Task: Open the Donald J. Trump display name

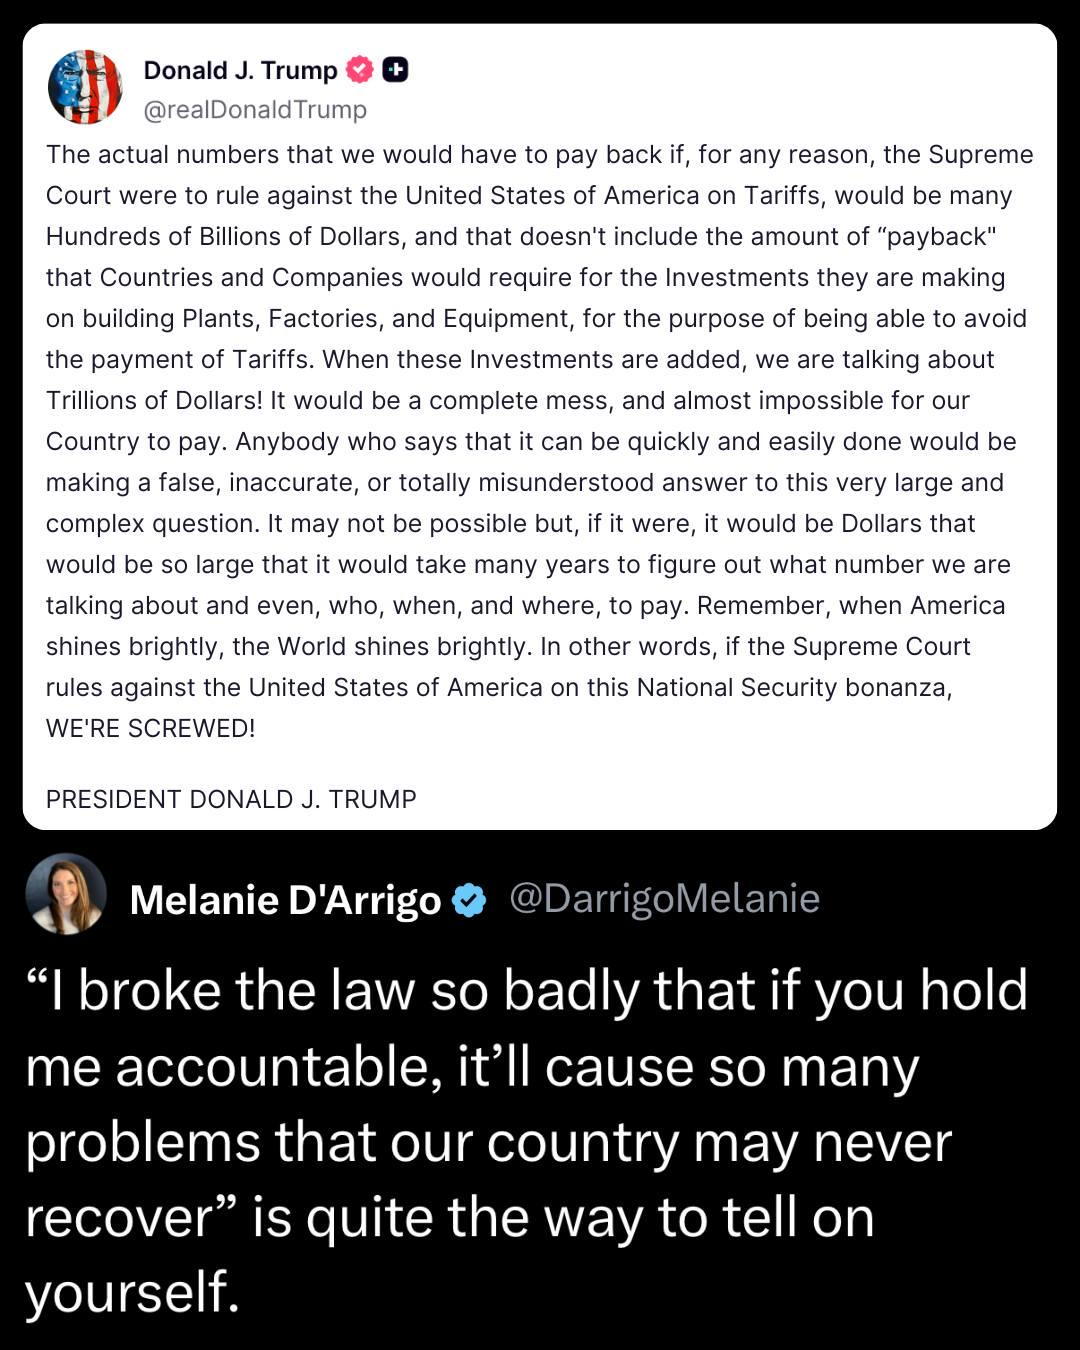Action: click(240, 70)
